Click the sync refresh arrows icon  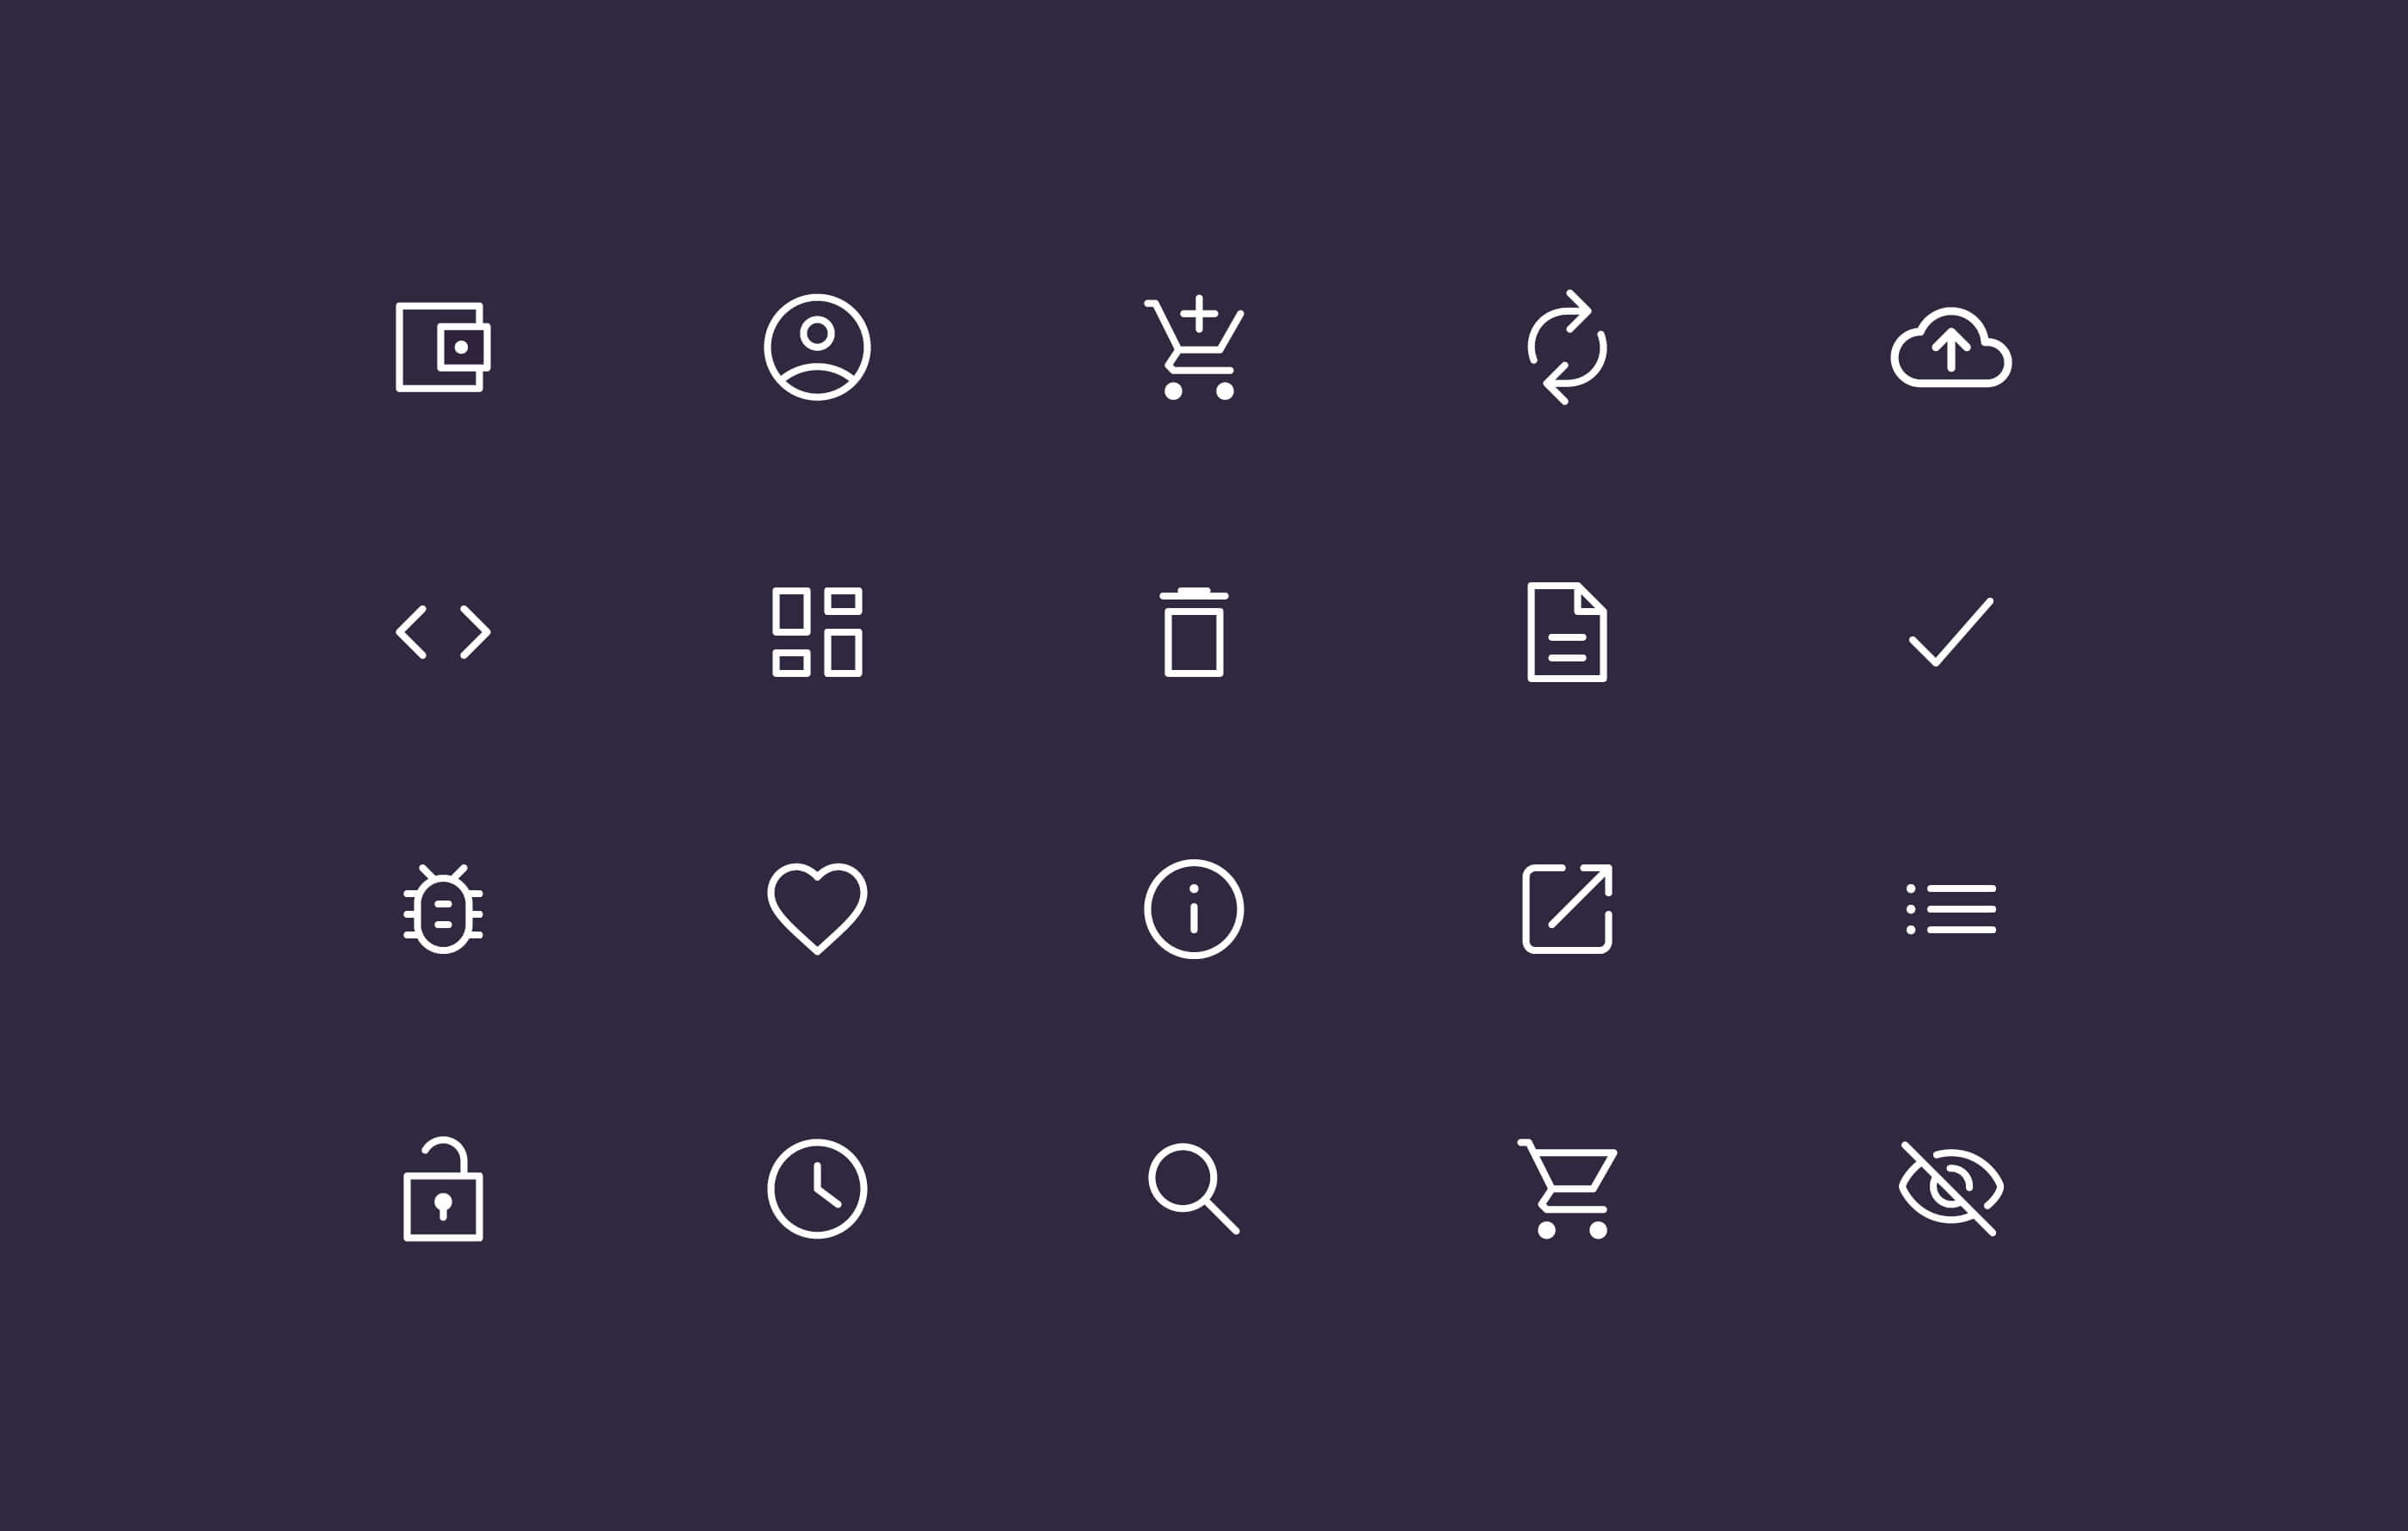(x=1567, y=347)
